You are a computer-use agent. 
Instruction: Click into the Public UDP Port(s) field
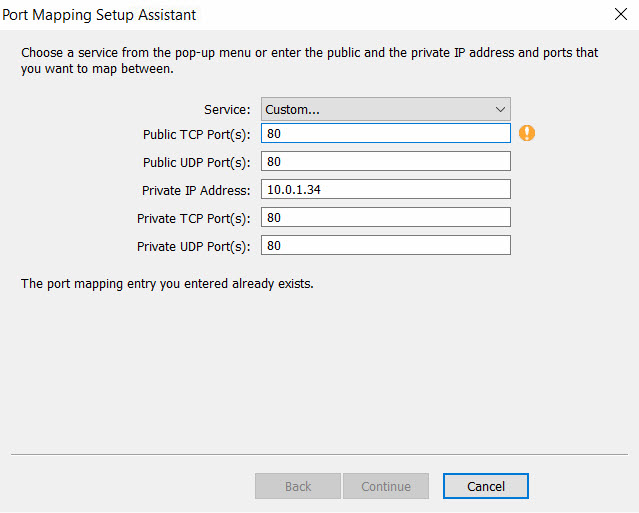pyautogui.click(x=385, y=161)
